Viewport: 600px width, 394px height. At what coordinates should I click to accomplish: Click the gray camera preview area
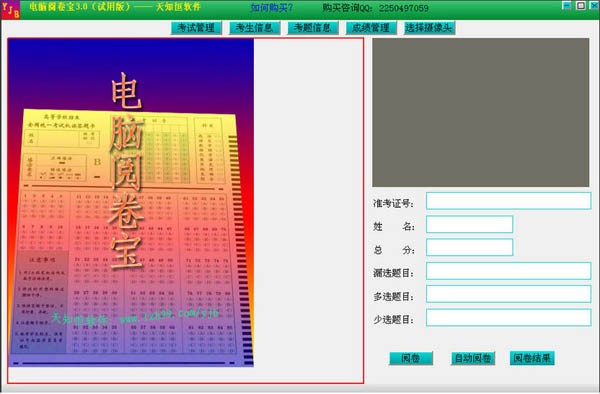coord(481,112)
